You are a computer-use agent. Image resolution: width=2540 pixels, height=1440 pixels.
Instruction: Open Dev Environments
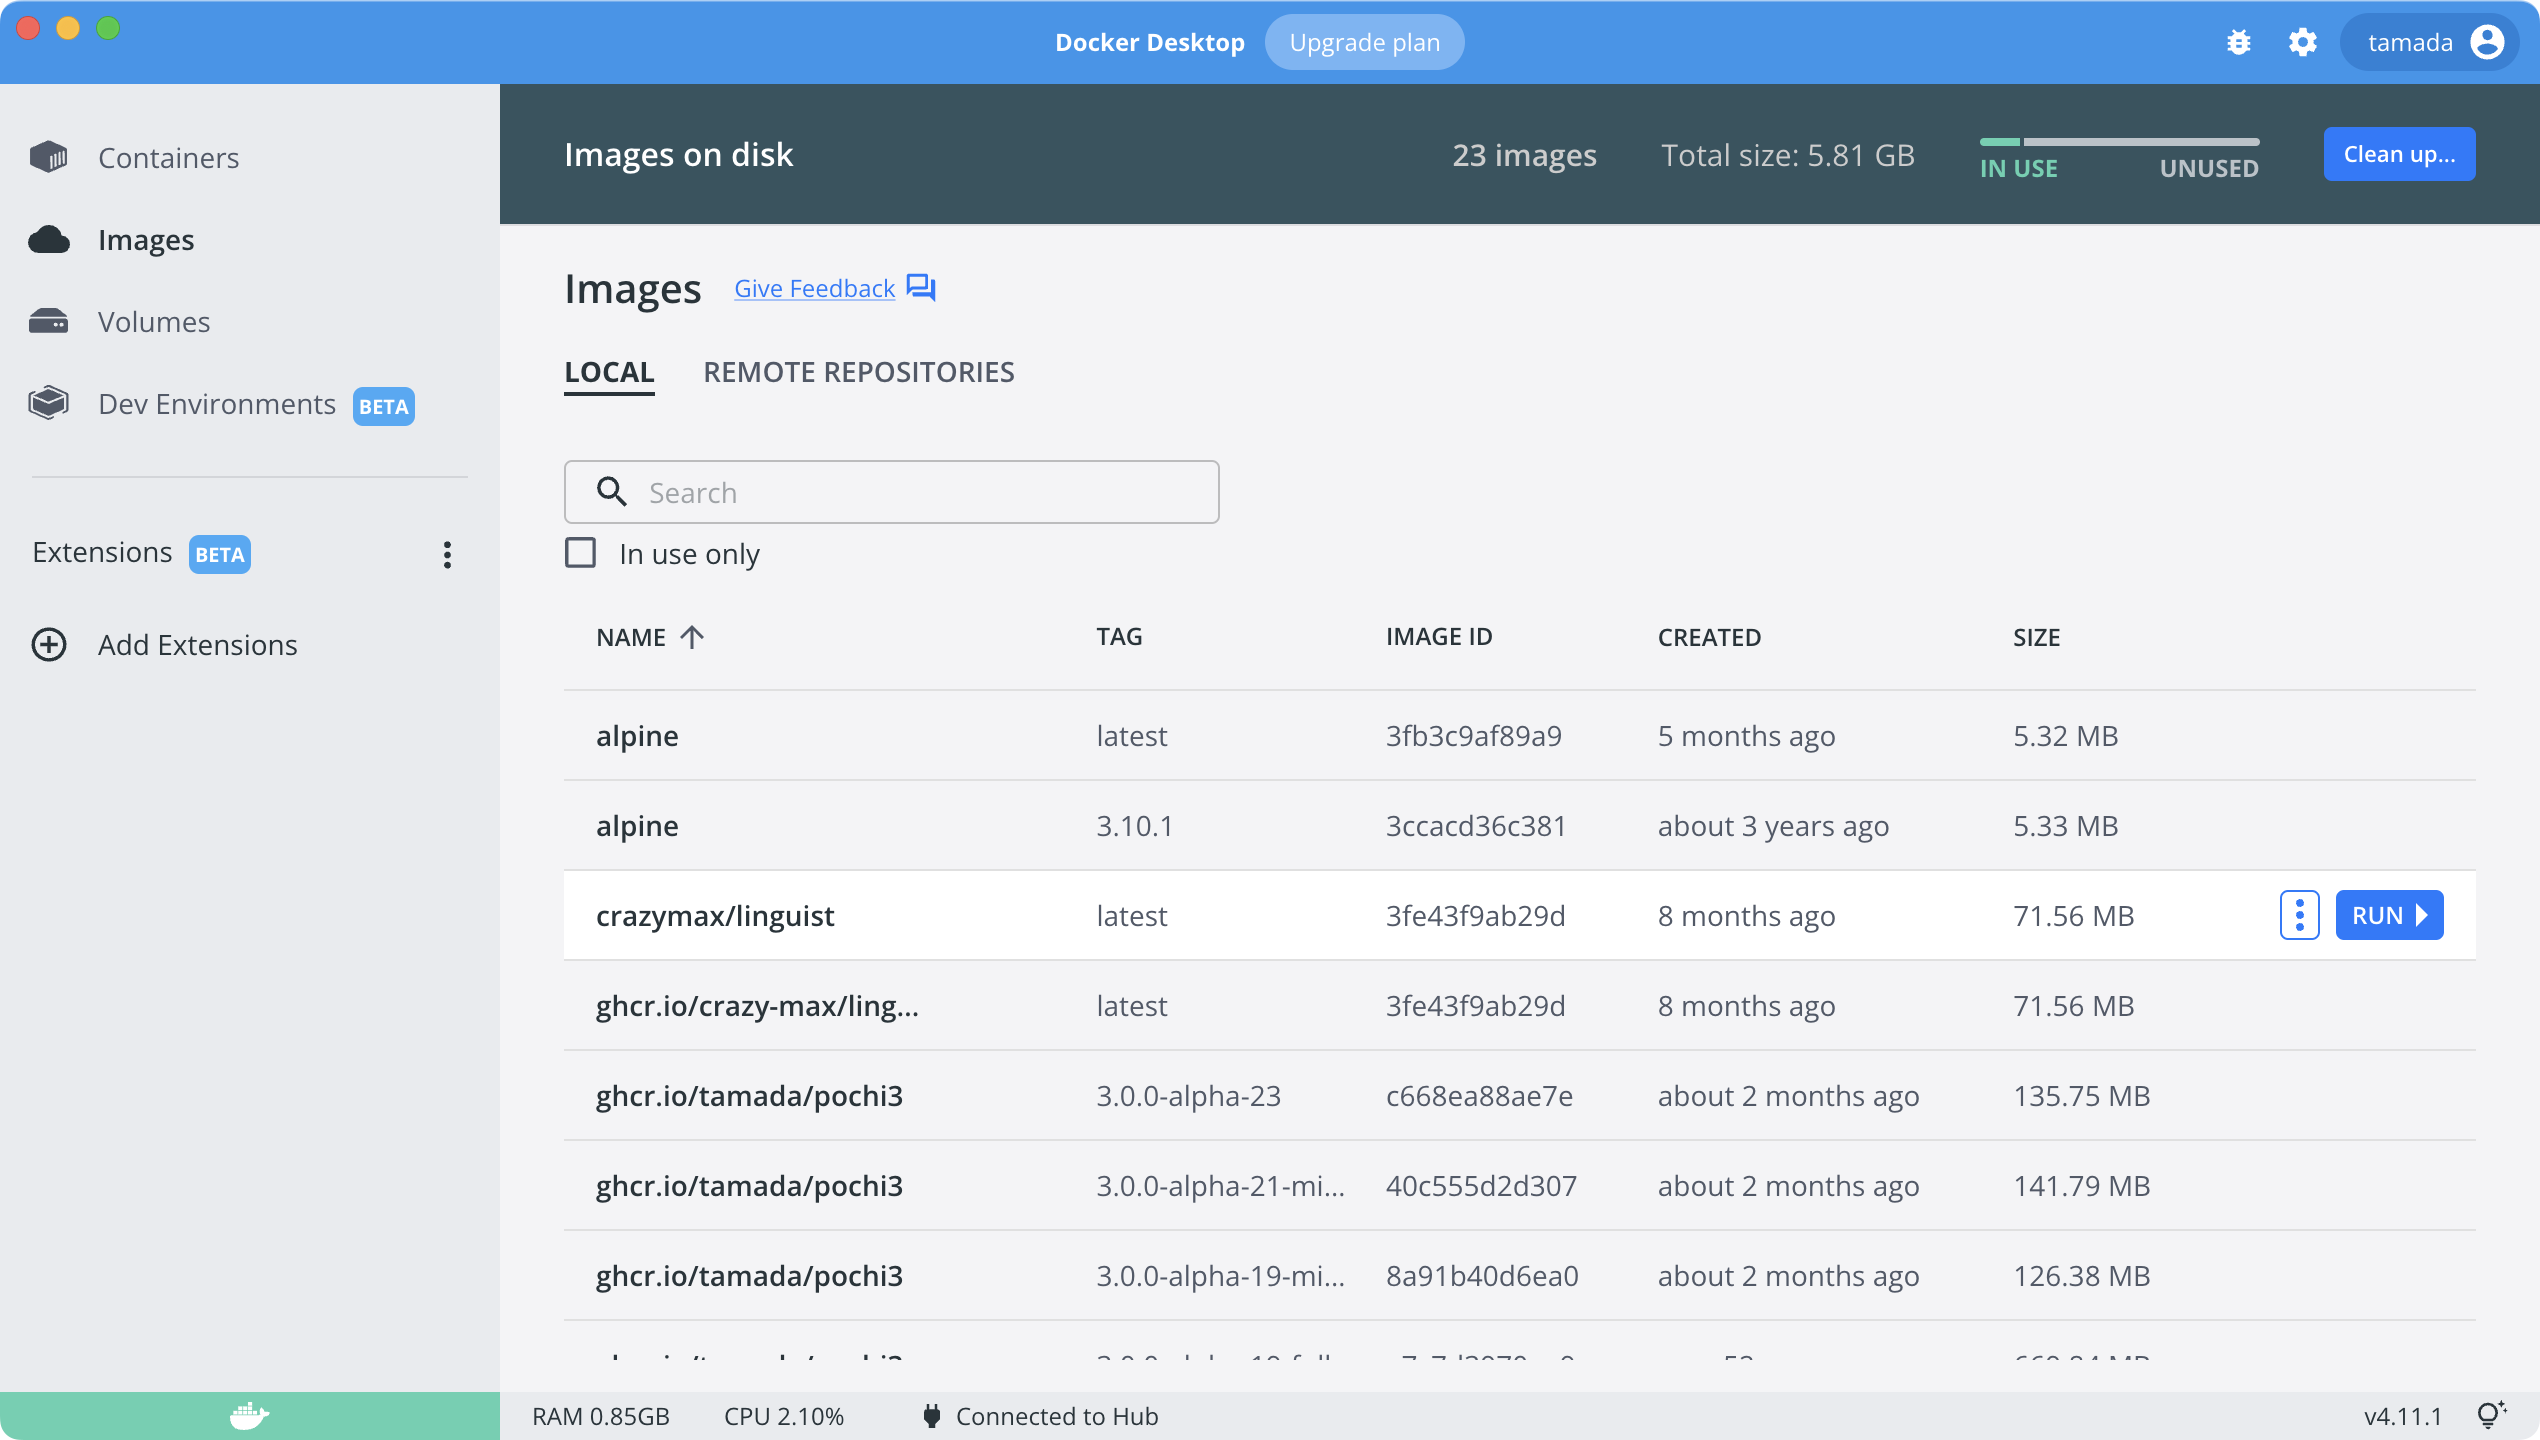coord(216,404)
